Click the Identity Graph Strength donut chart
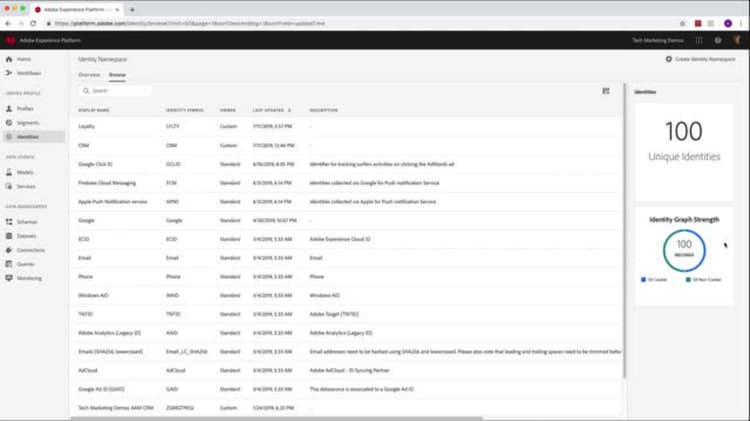Image resolution: width=750 pixels, height=421 pixels. 684,250
